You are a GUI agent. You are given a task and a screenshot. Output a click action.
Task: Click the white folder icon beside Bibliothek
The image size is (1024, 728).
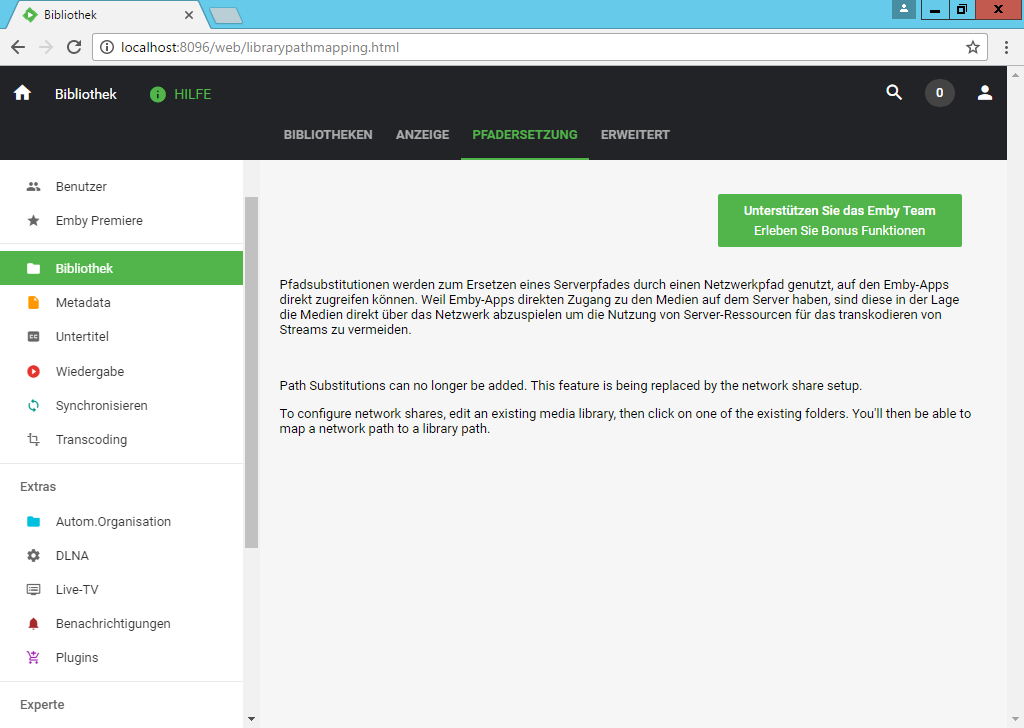(33, 268)
